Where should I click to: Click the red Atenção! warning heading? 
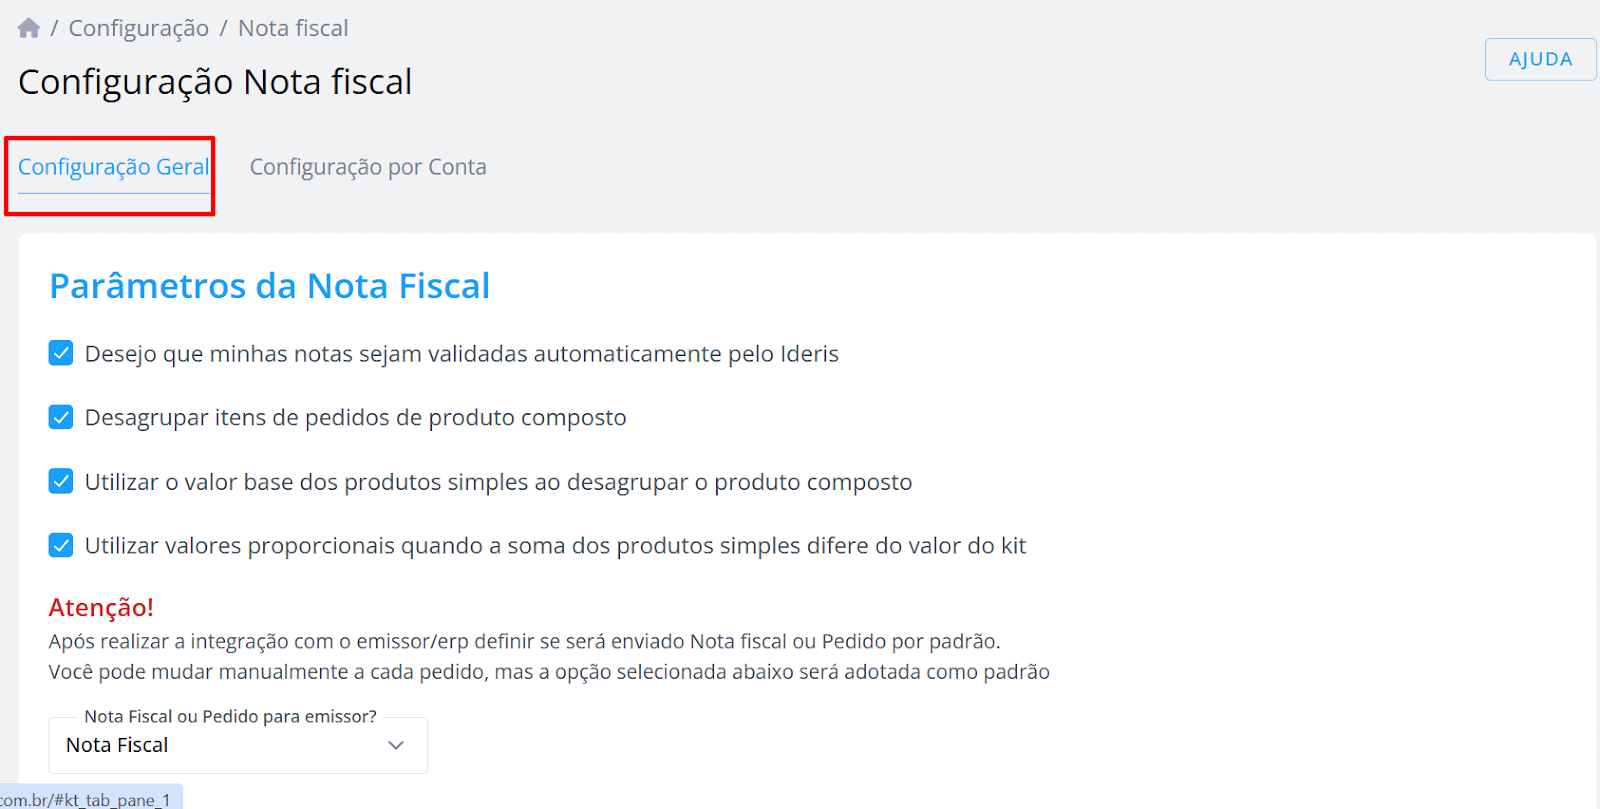click(101, 607)
